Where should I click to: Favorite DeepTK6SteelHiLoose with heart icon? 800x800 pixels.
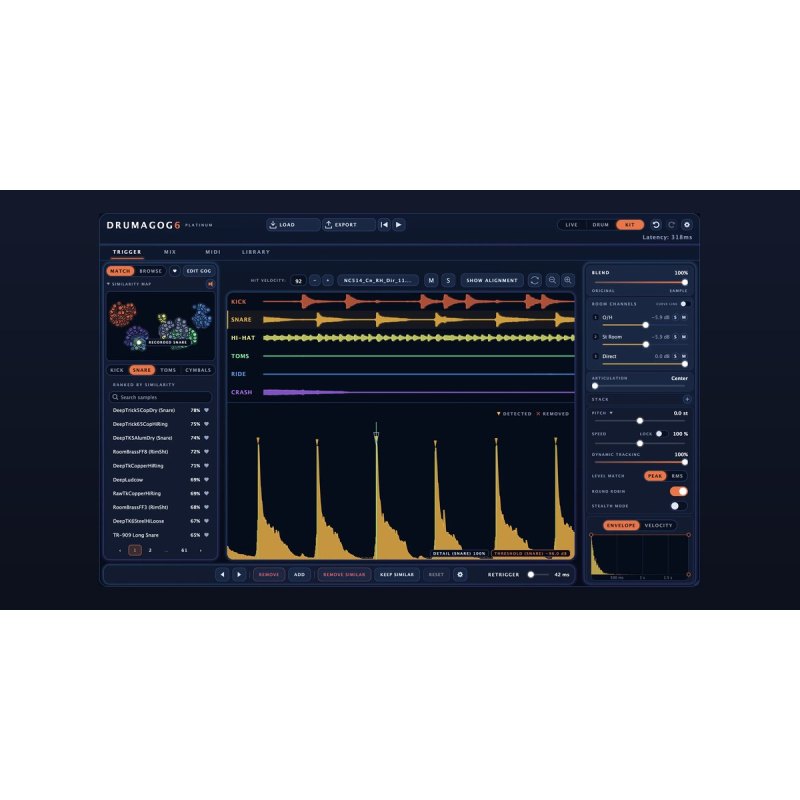[x=207, y=521]
